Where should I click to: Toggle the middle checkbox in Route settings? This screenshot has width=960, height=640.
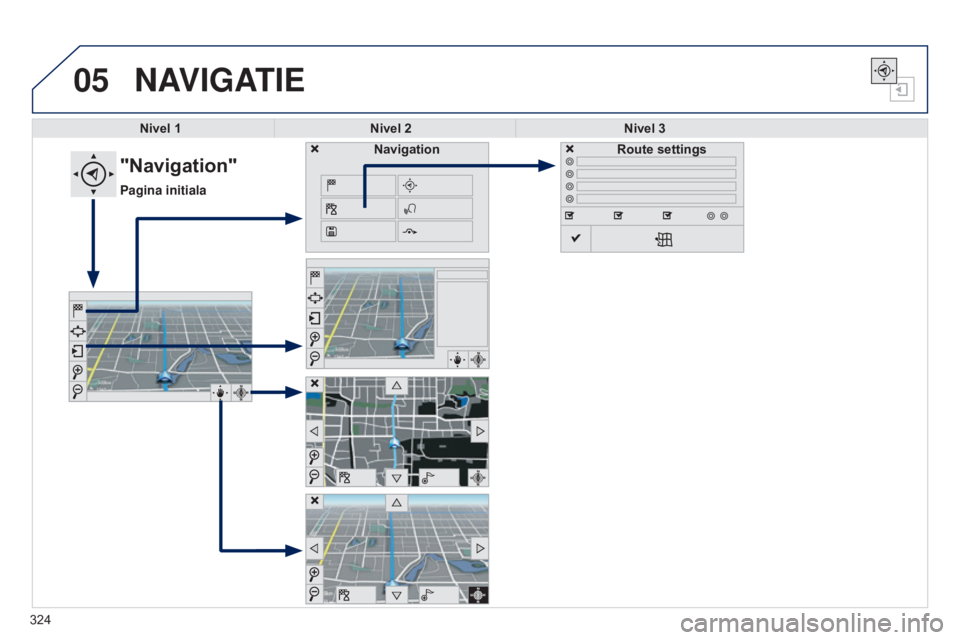click(618, 216)
